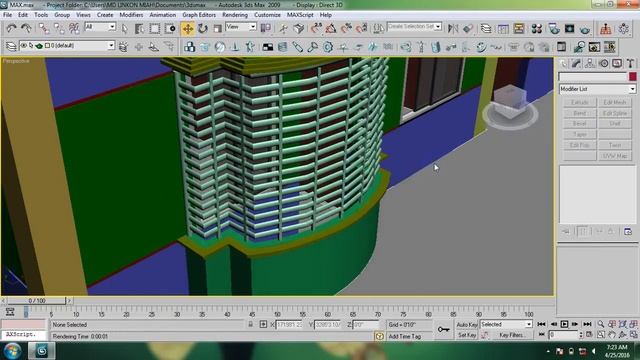This screenshot has height=360, width=640.
Task: Open Configure Modifier Sets icon
Action: pyautogui.click(x=628, y=232)
